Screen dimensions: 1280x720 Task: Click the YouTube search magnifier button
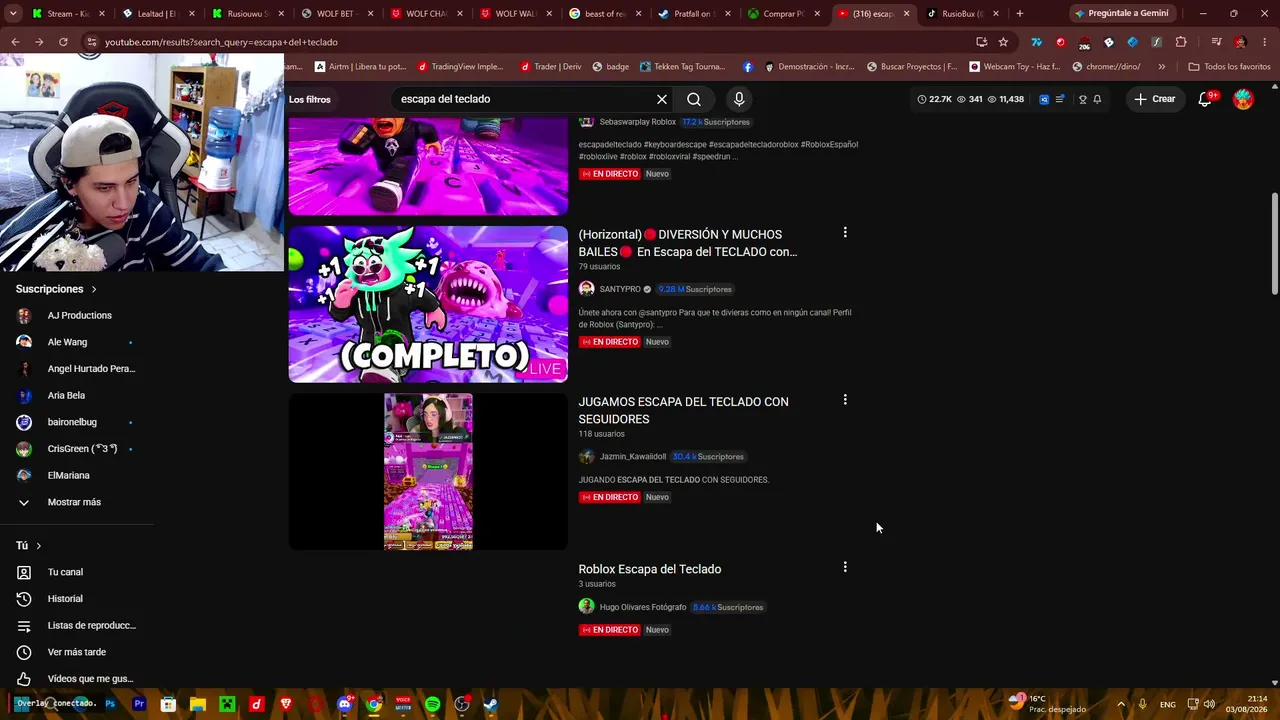[x=694, y=99]
